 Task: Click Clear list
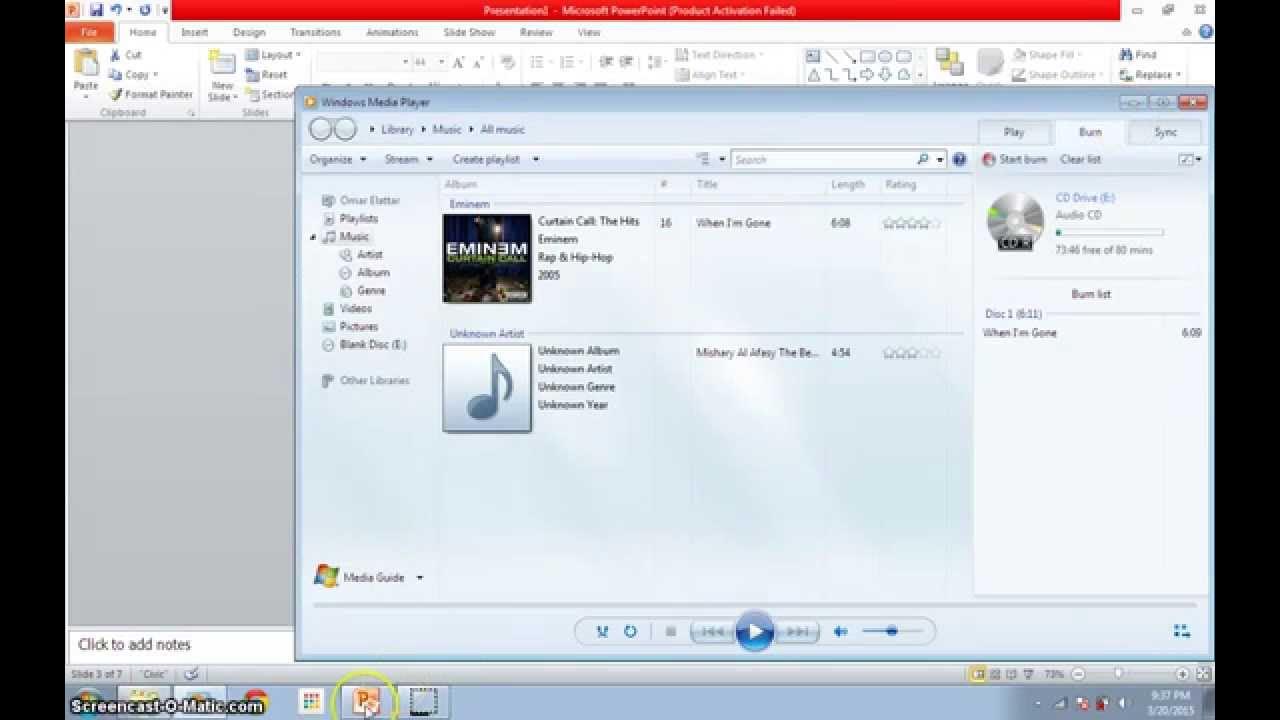click(x=1080, y=159)
